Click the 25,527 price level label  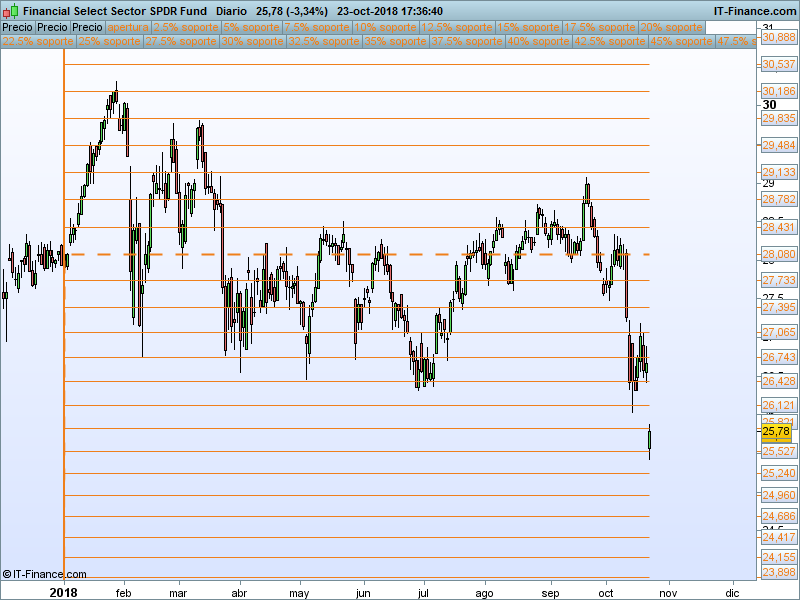pos(779,451)
